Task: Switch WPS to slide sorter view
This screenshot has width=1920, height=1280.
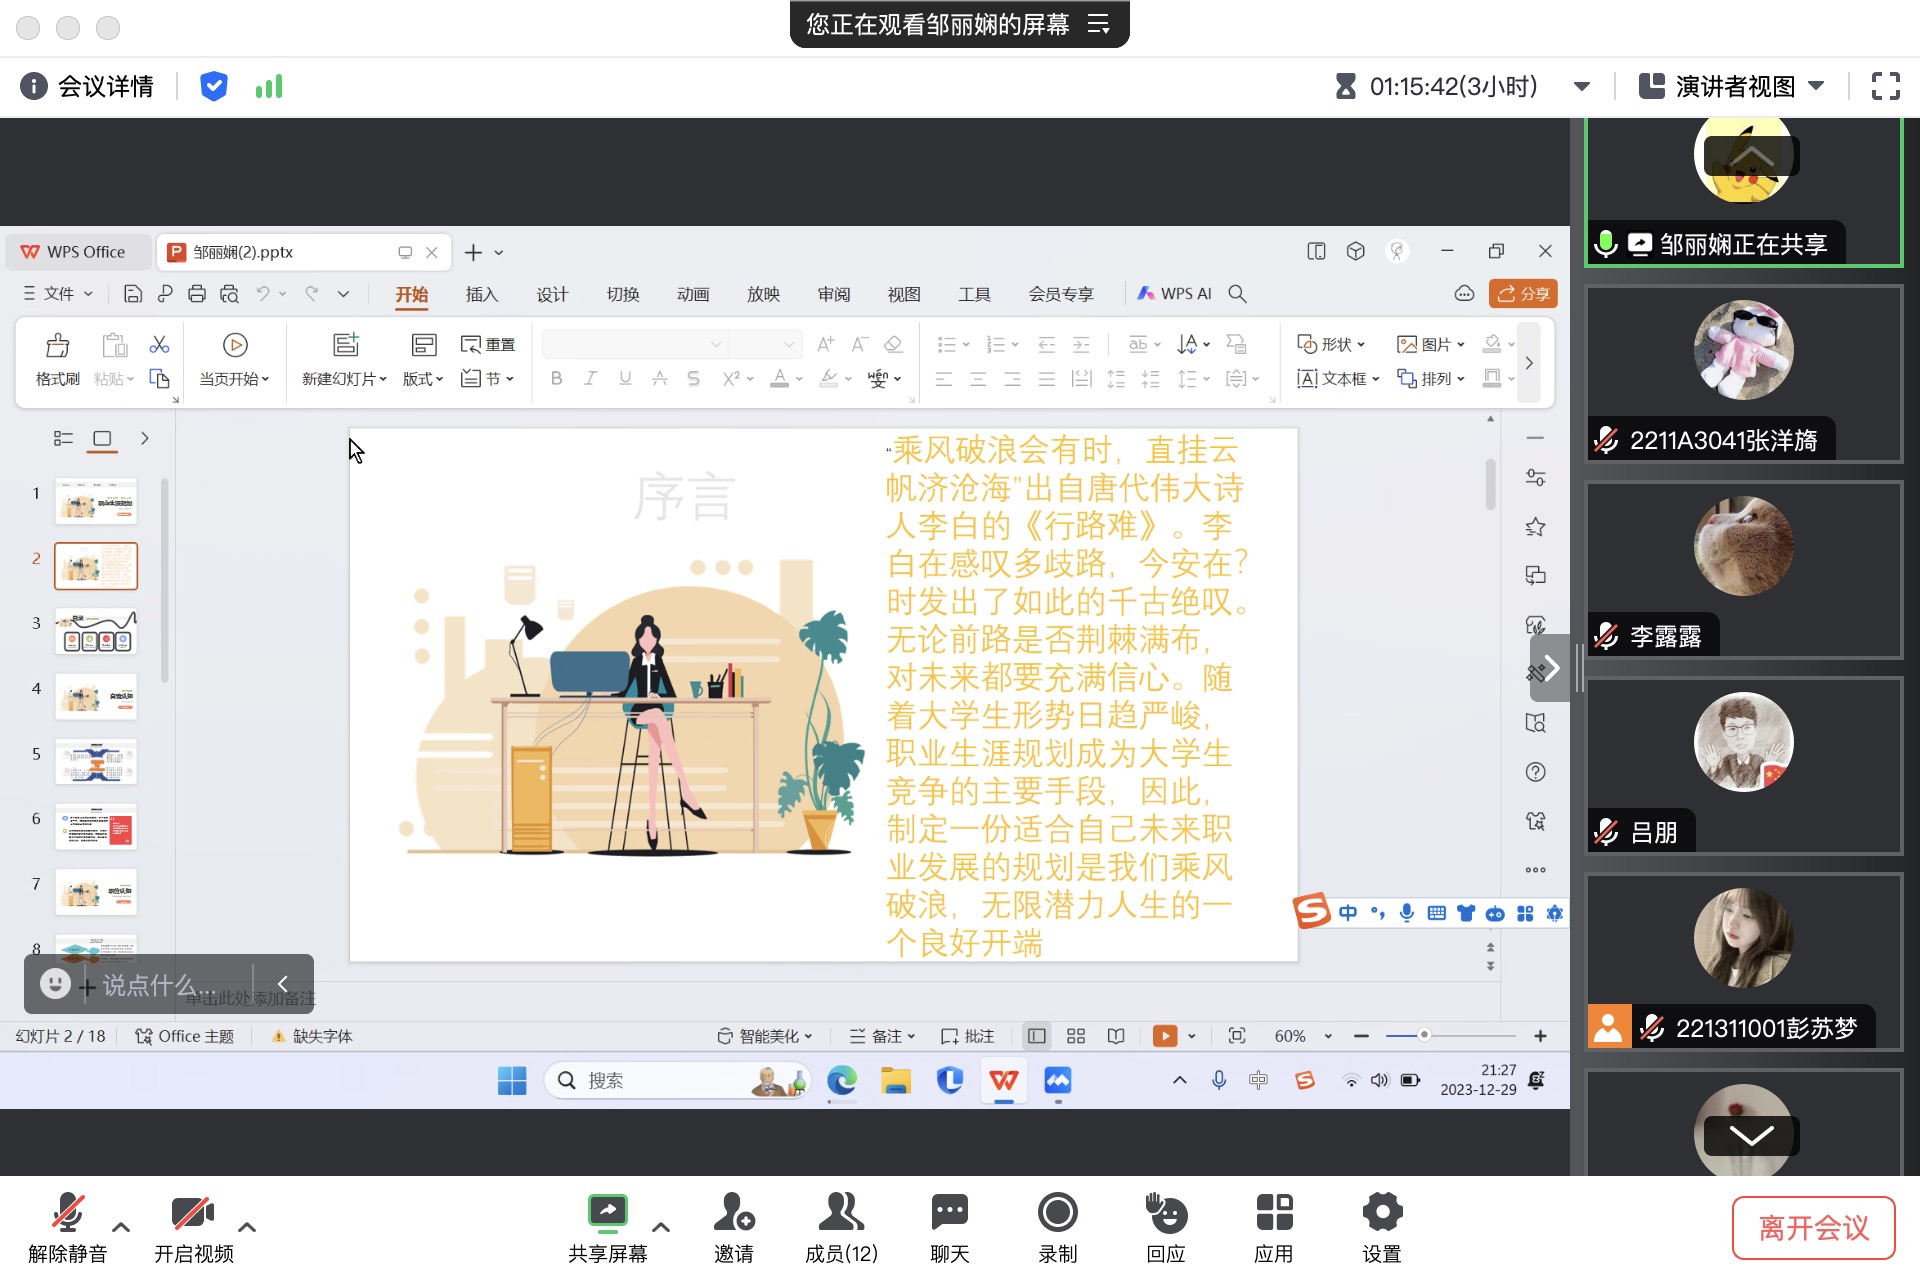Action: [x=1076, y=1036]
